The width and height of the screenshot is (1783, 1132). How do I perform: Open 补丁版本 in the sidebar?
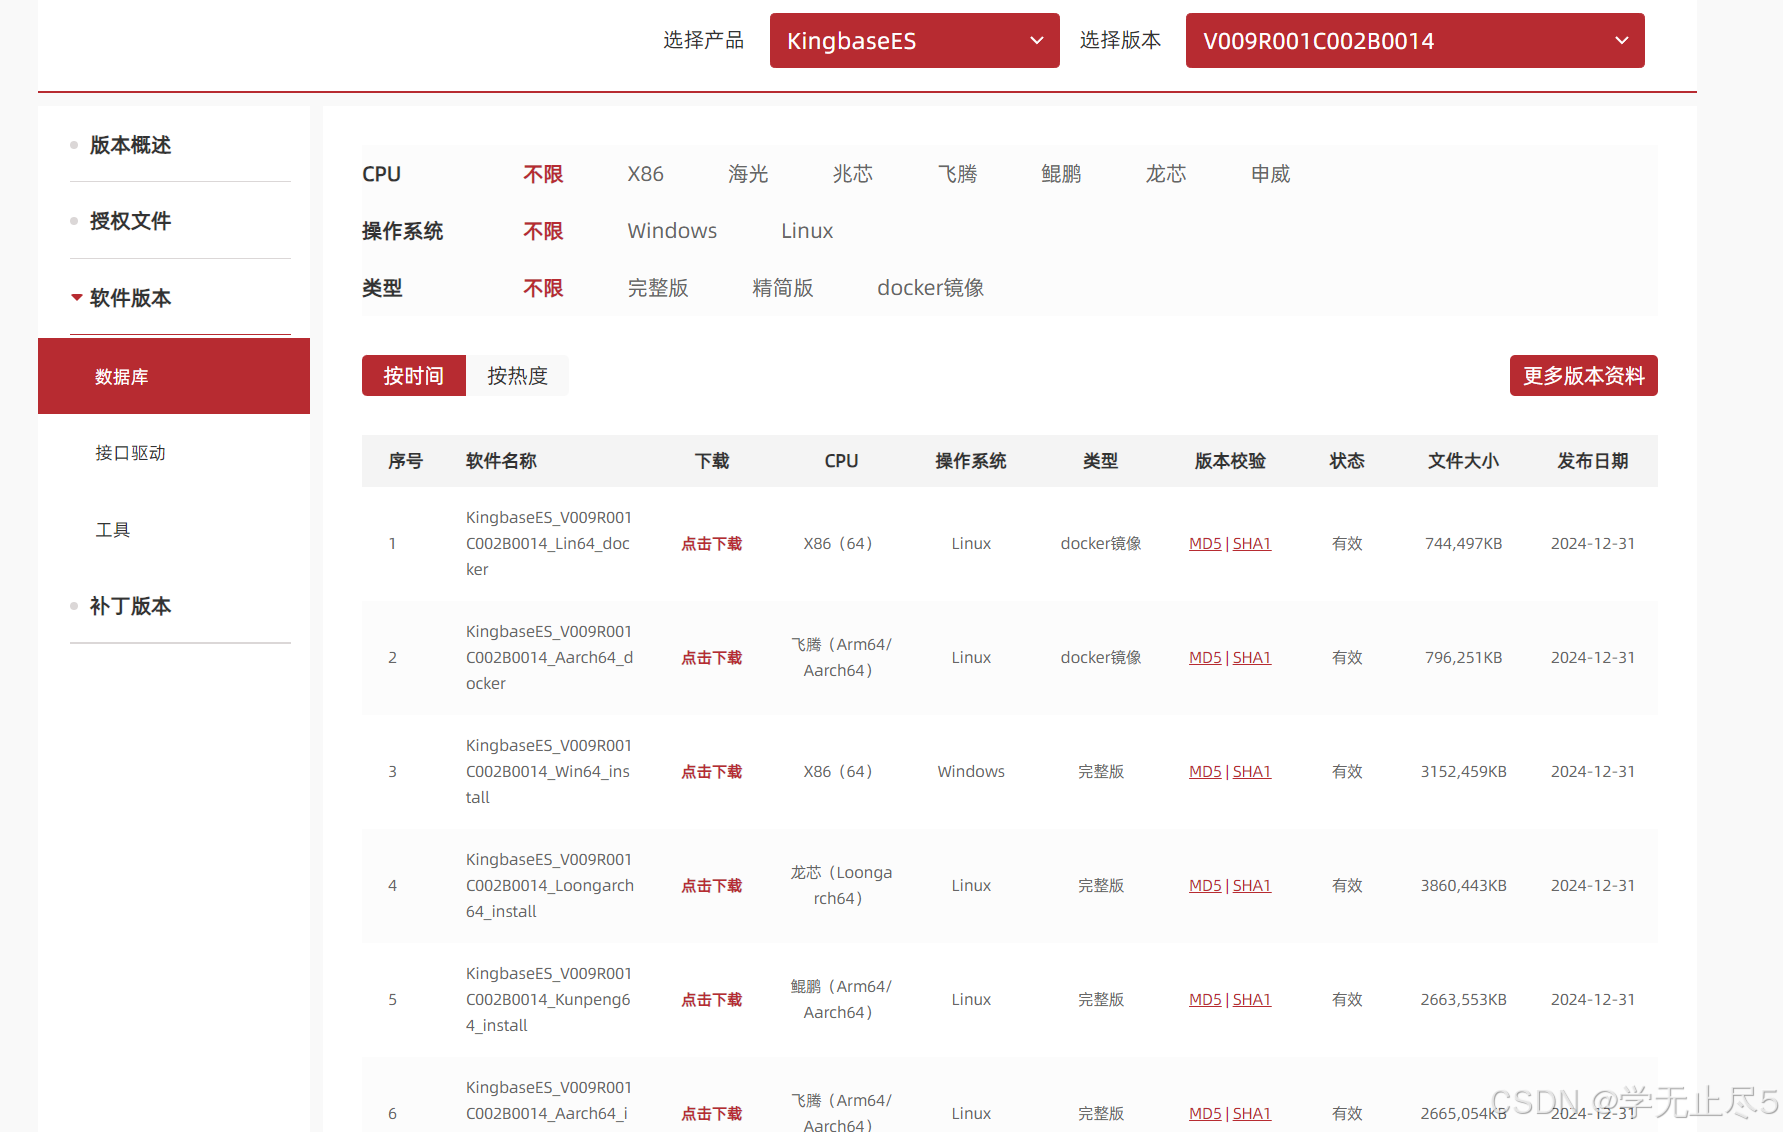pos(130,606)
